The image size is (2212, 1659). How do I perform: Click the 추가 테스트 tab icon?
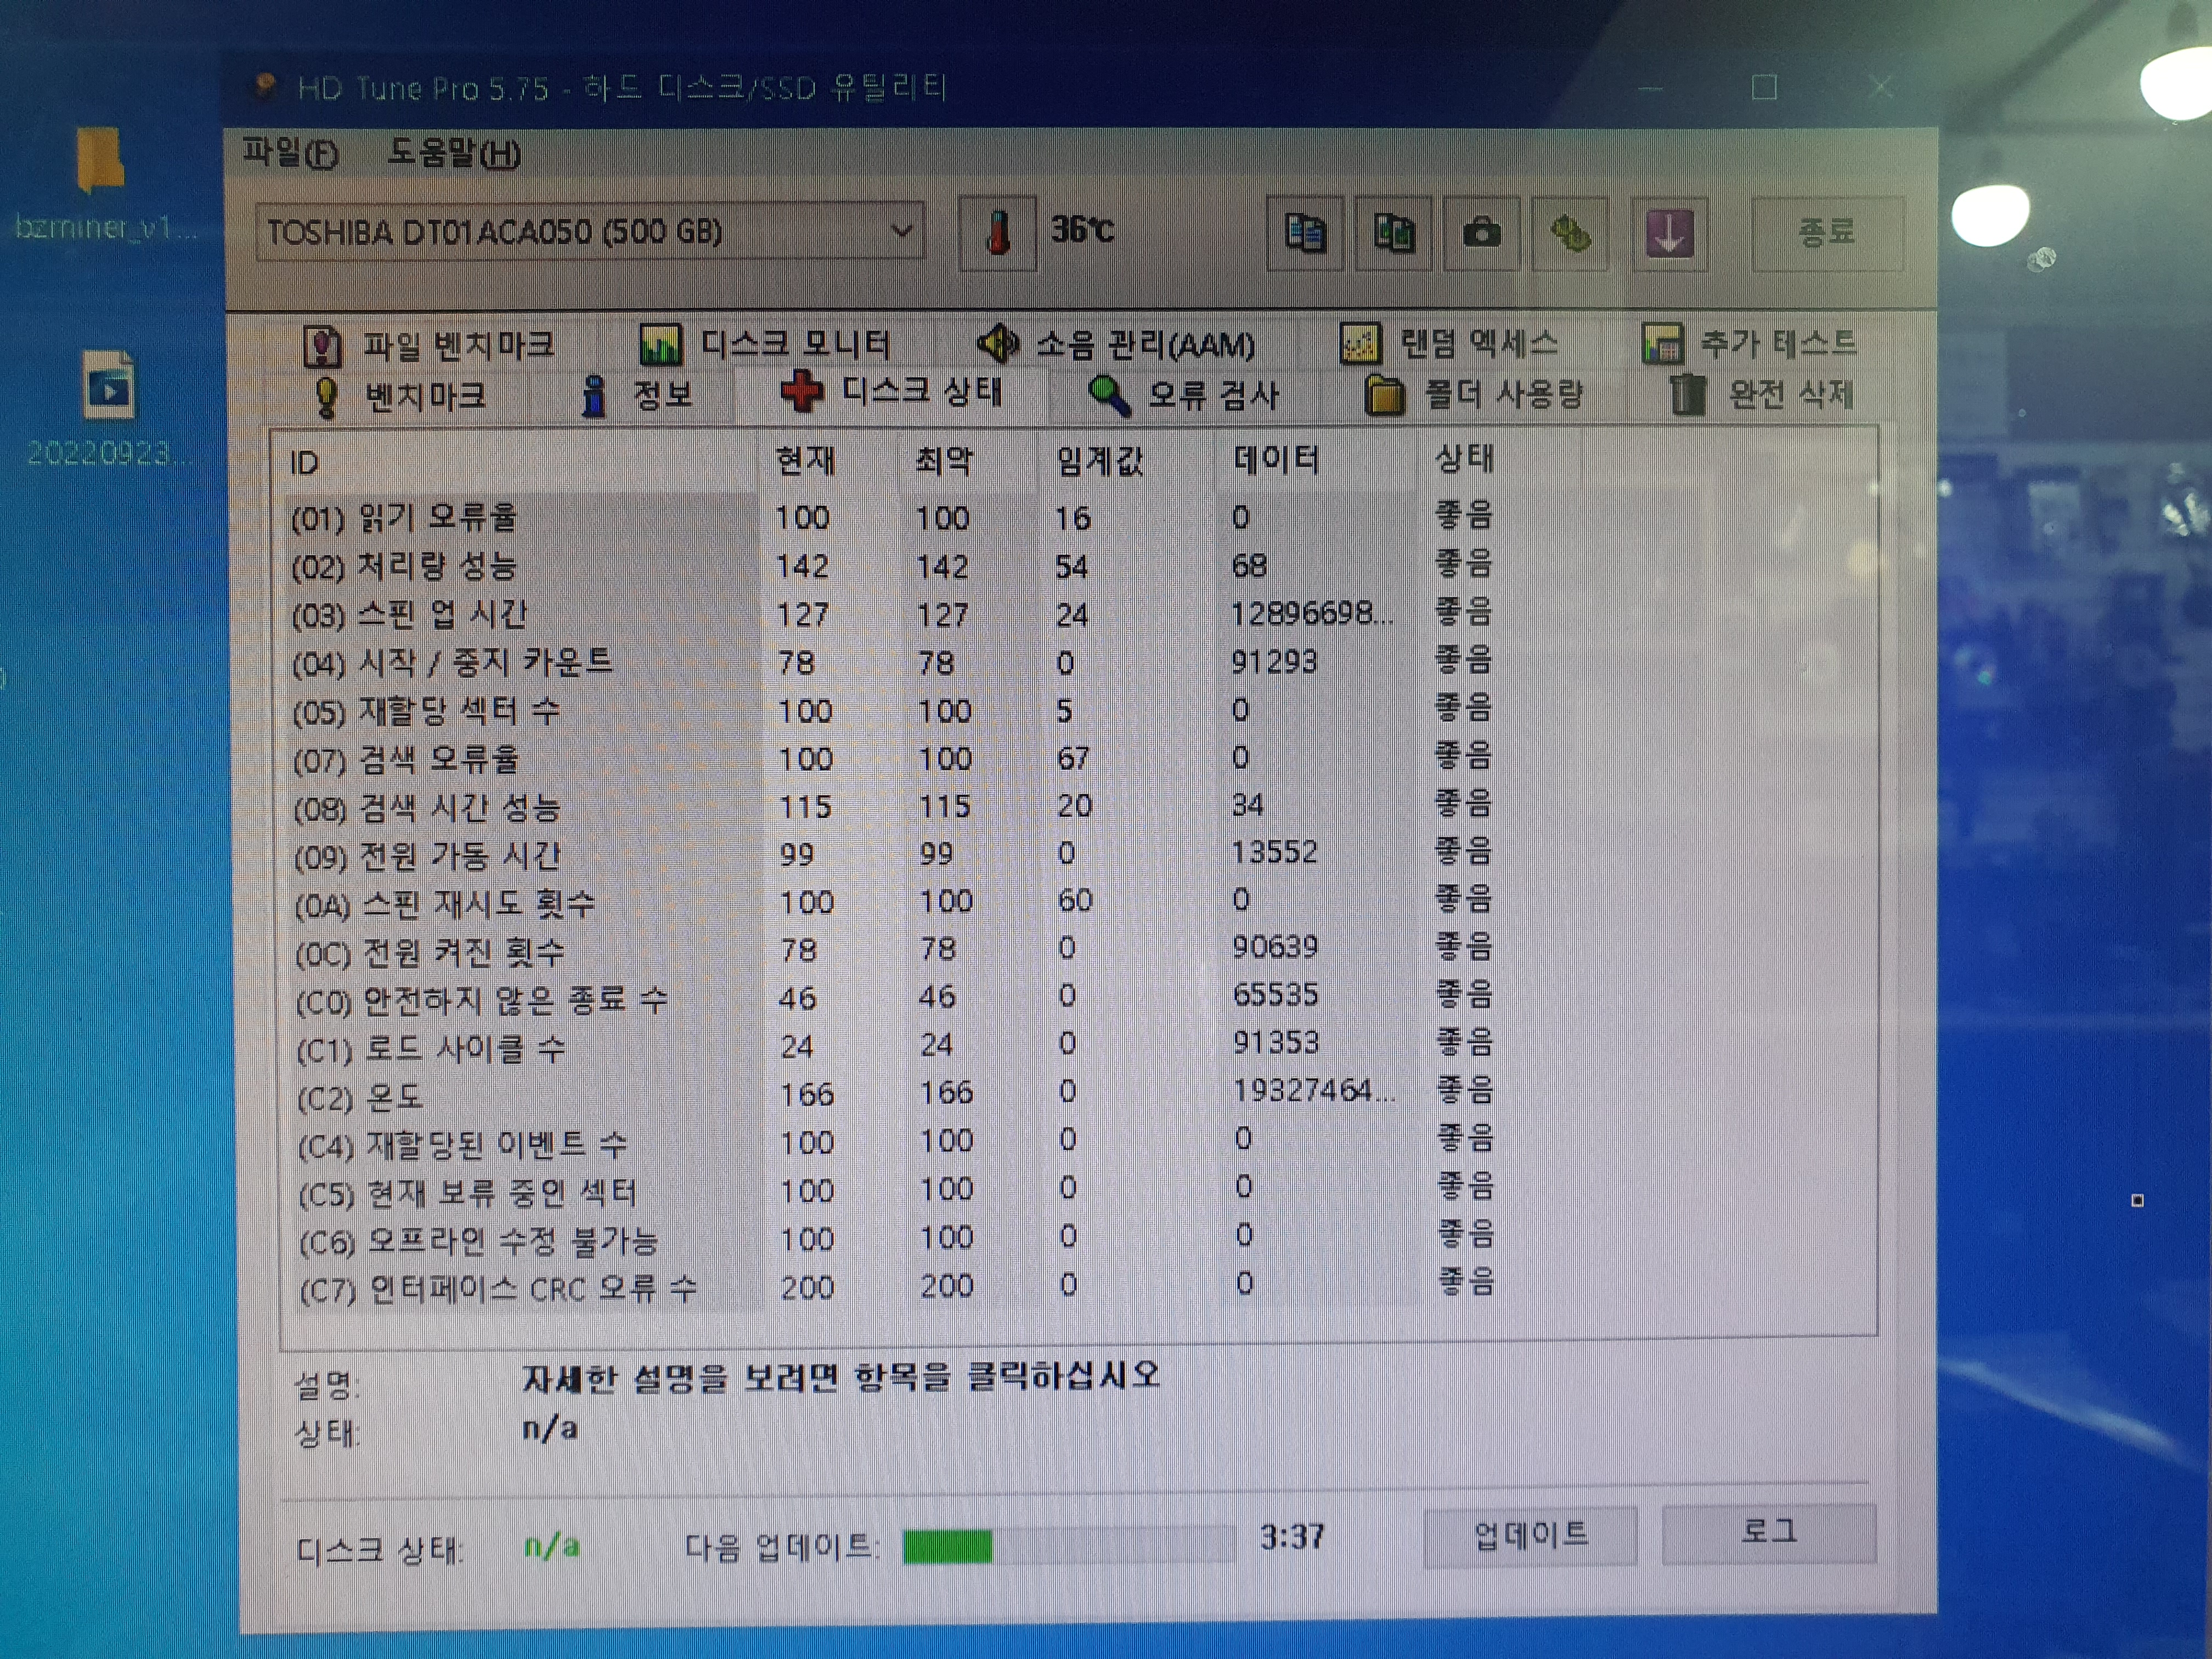click(1663, 344)
